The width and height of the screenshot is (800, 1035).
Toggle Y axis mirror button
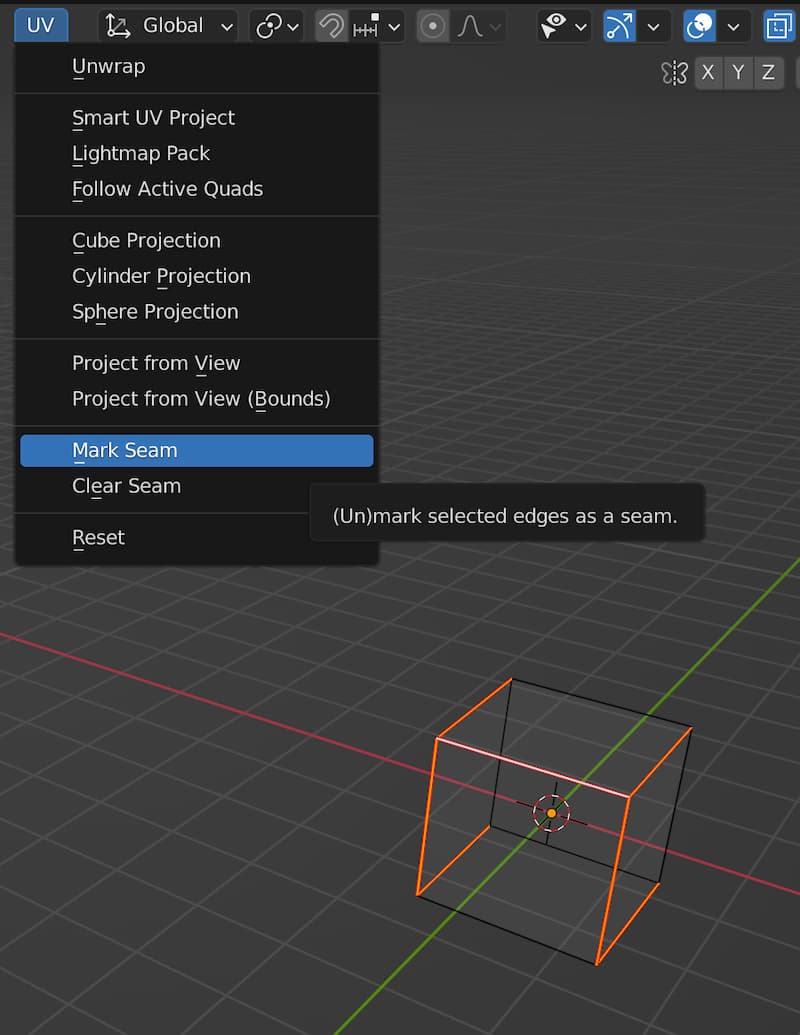point(738,72)
